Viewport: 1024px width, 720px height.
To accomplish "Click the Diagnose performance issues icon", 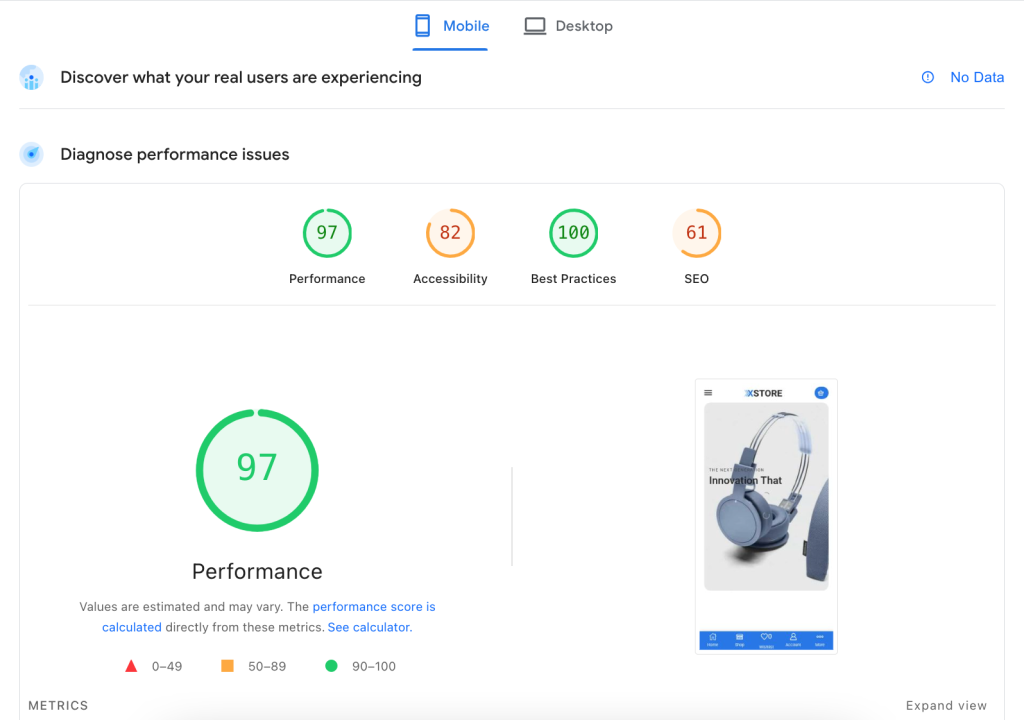I will 32,154.
